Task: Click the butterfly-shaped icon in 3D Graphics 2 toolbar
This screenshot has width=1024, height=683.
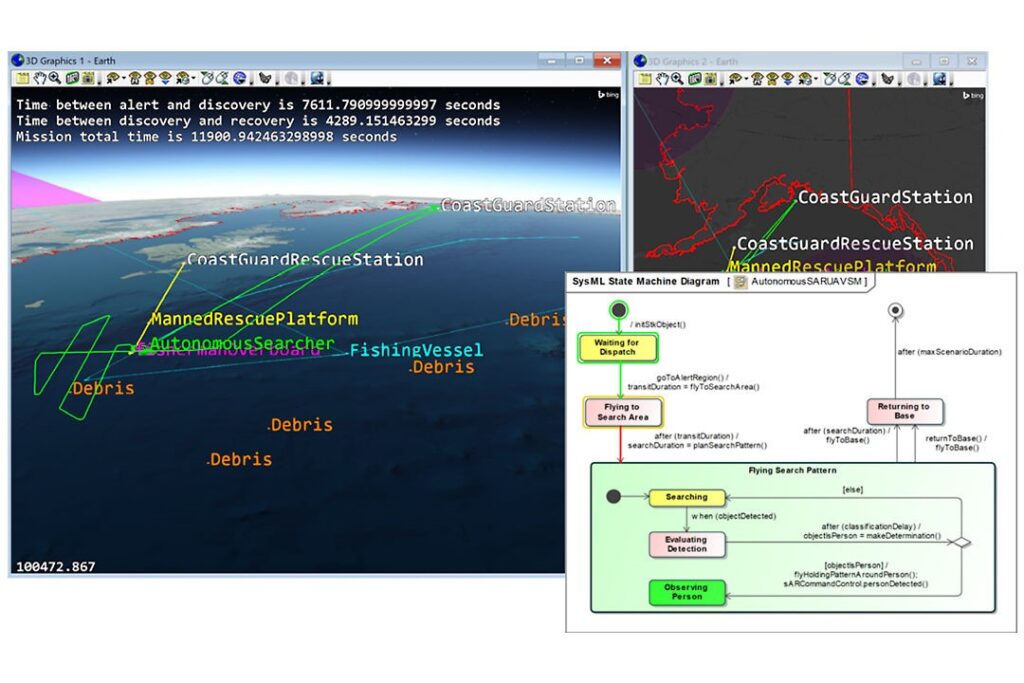Action: 885,78
